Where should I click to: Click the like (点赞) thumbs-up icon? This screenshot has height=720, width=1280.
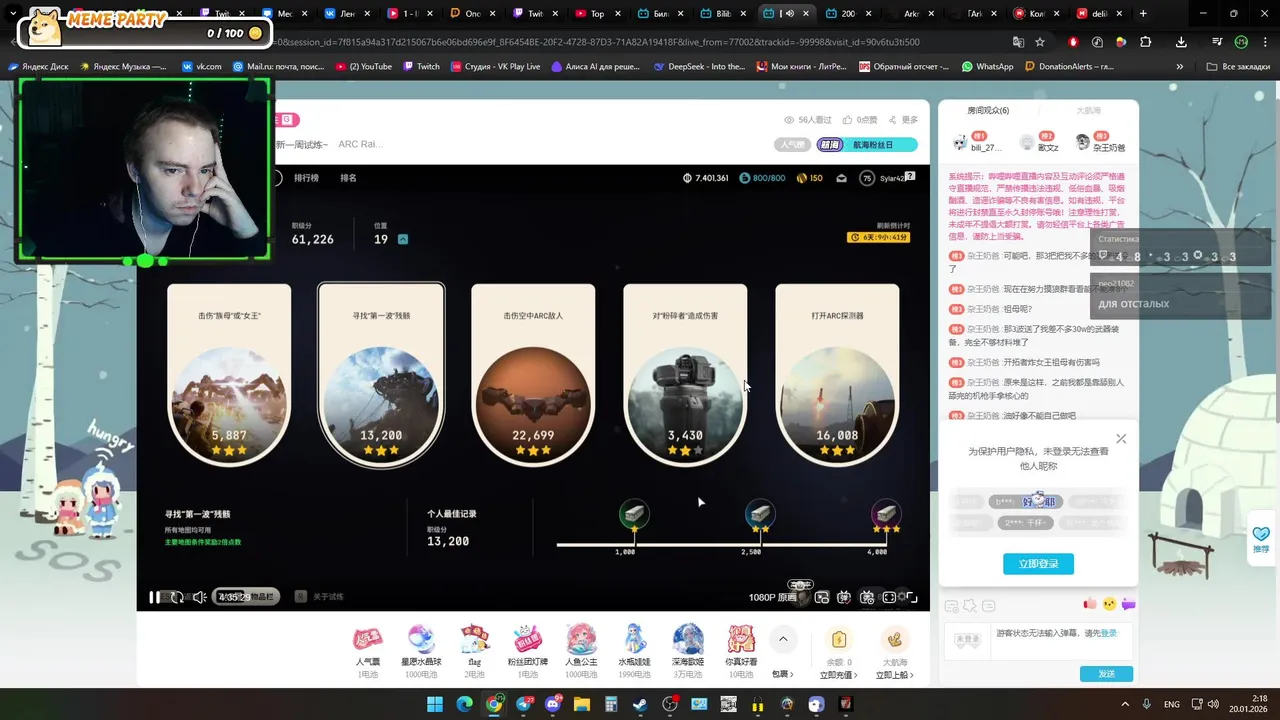coord(848,120)
